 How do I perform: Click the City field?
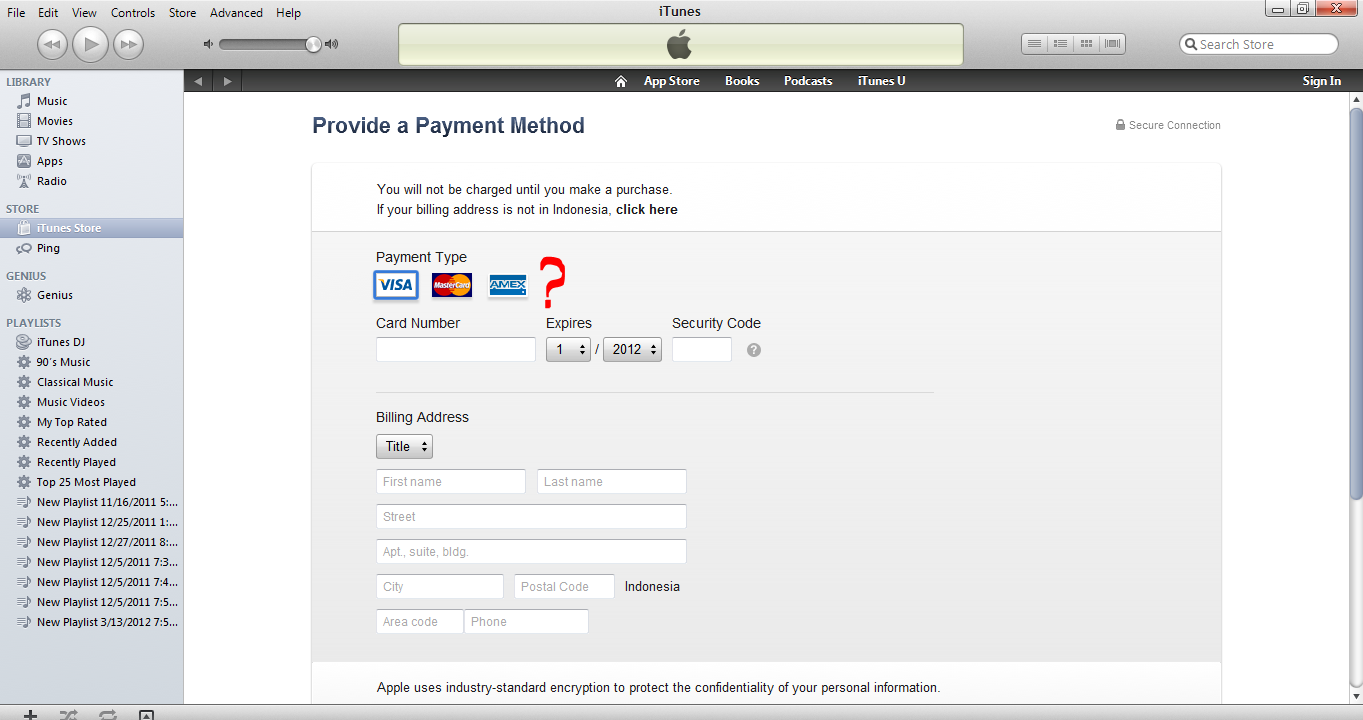coord(440,587)
